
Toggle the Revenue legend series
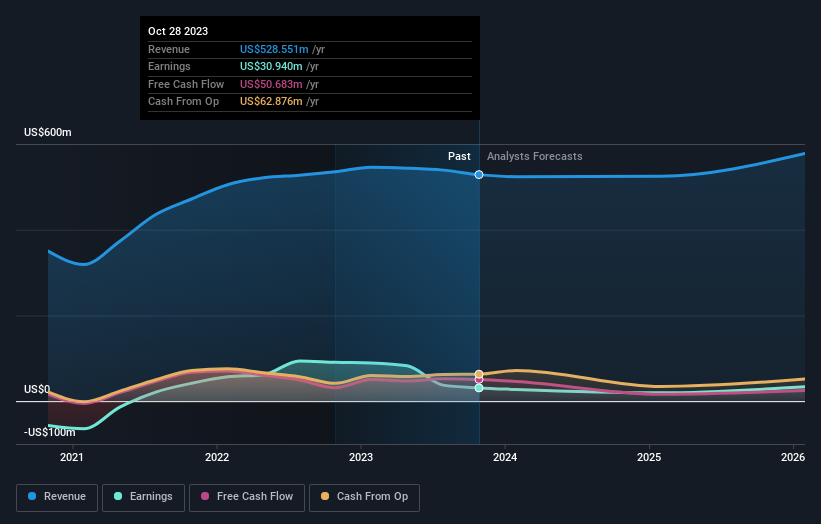[x=57, y=497]
